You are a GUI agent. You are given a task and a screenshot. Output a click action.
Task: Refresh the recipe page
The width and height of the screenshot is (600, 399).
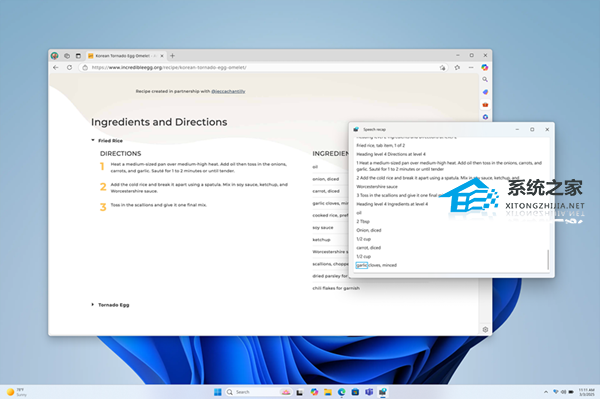[69, 67]
